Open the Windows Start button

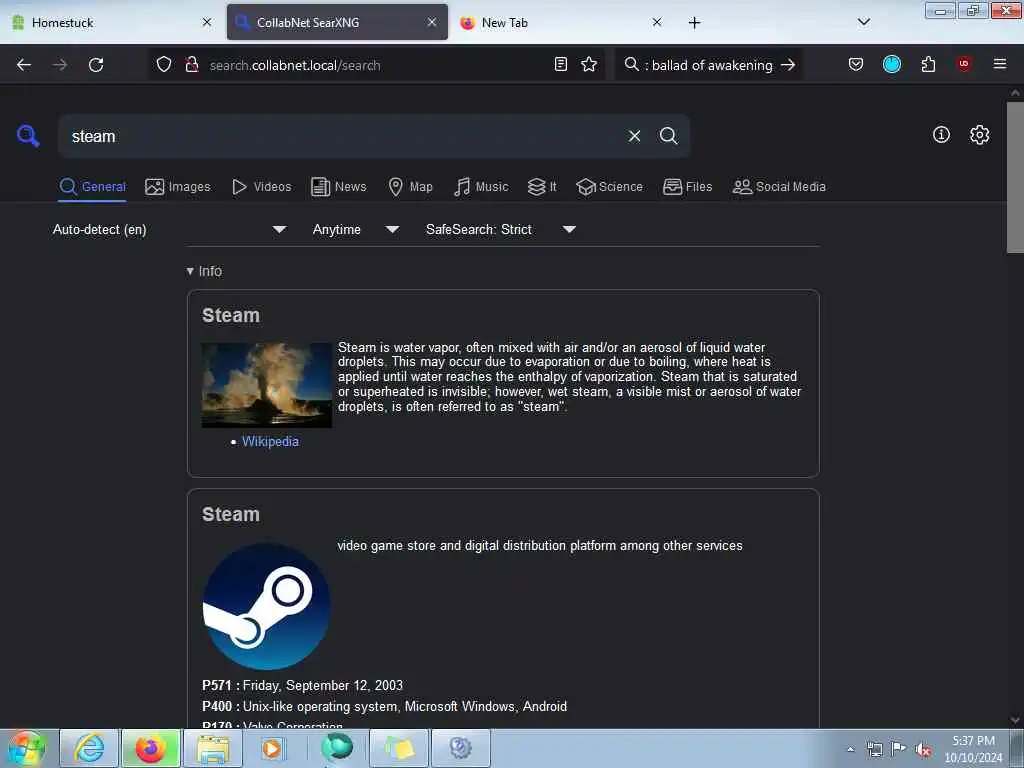tap(26, 748)
